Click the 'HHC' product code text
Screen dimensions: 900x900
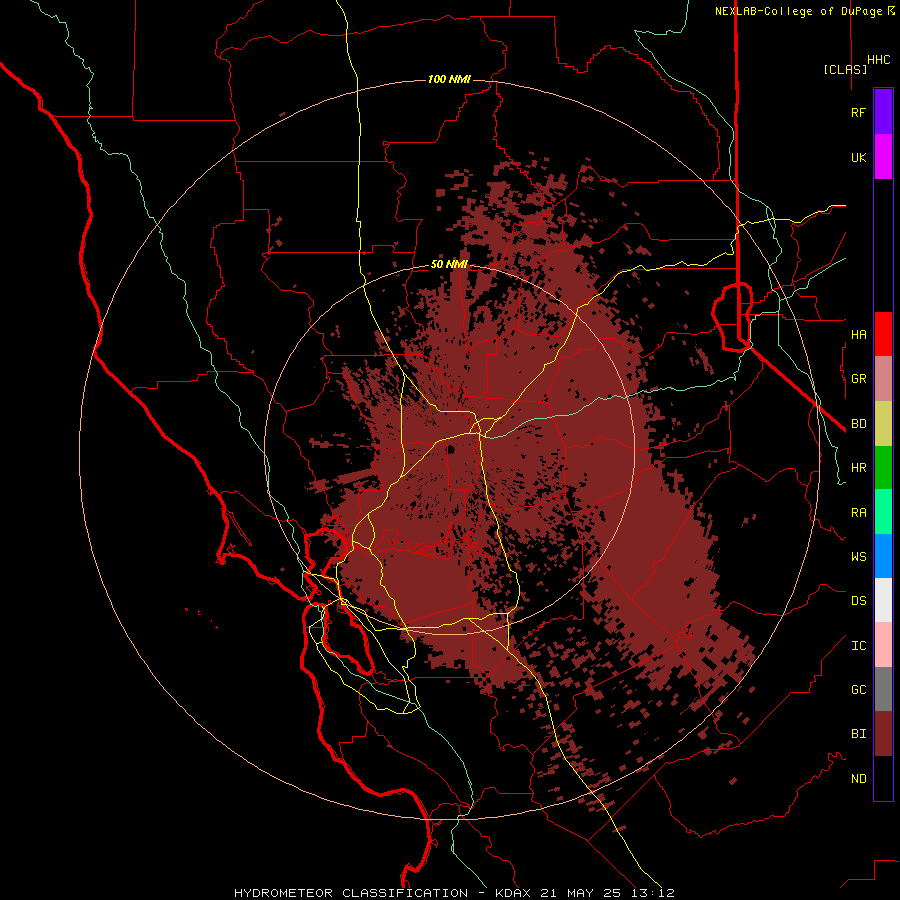click(879, 60)
